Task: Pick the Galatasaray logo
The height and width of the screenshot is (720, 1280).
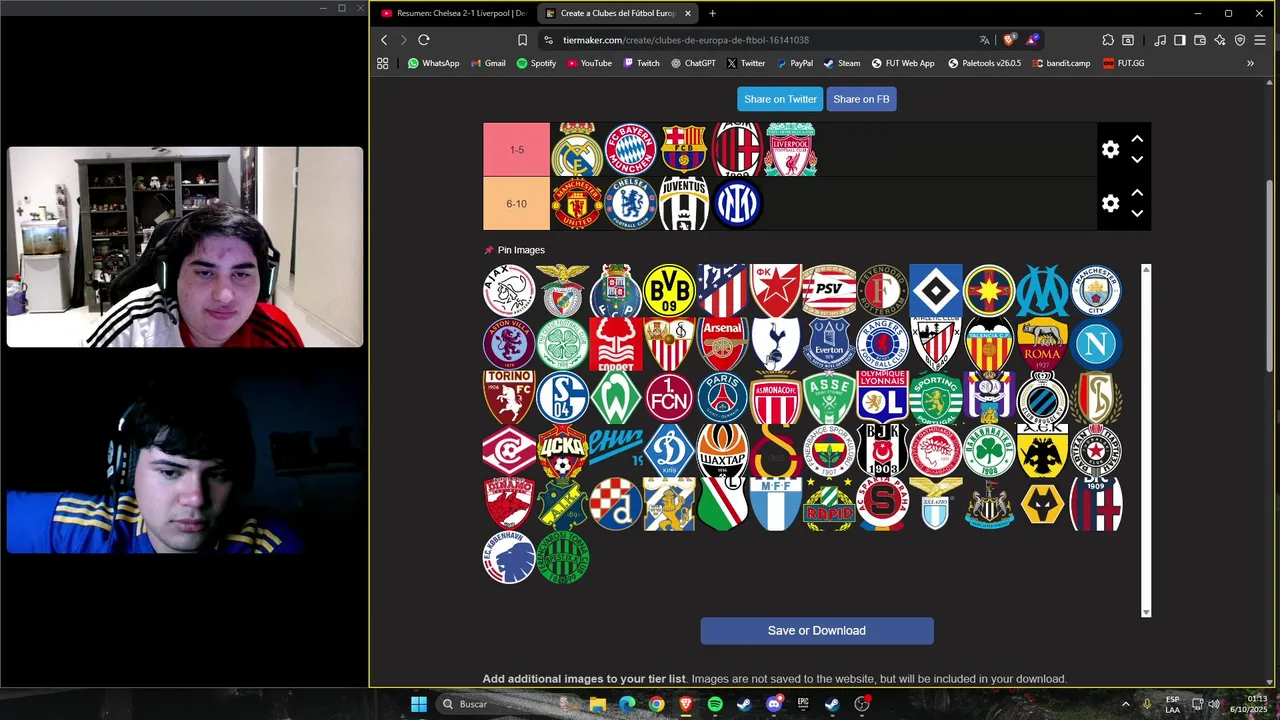Action: 776,451
